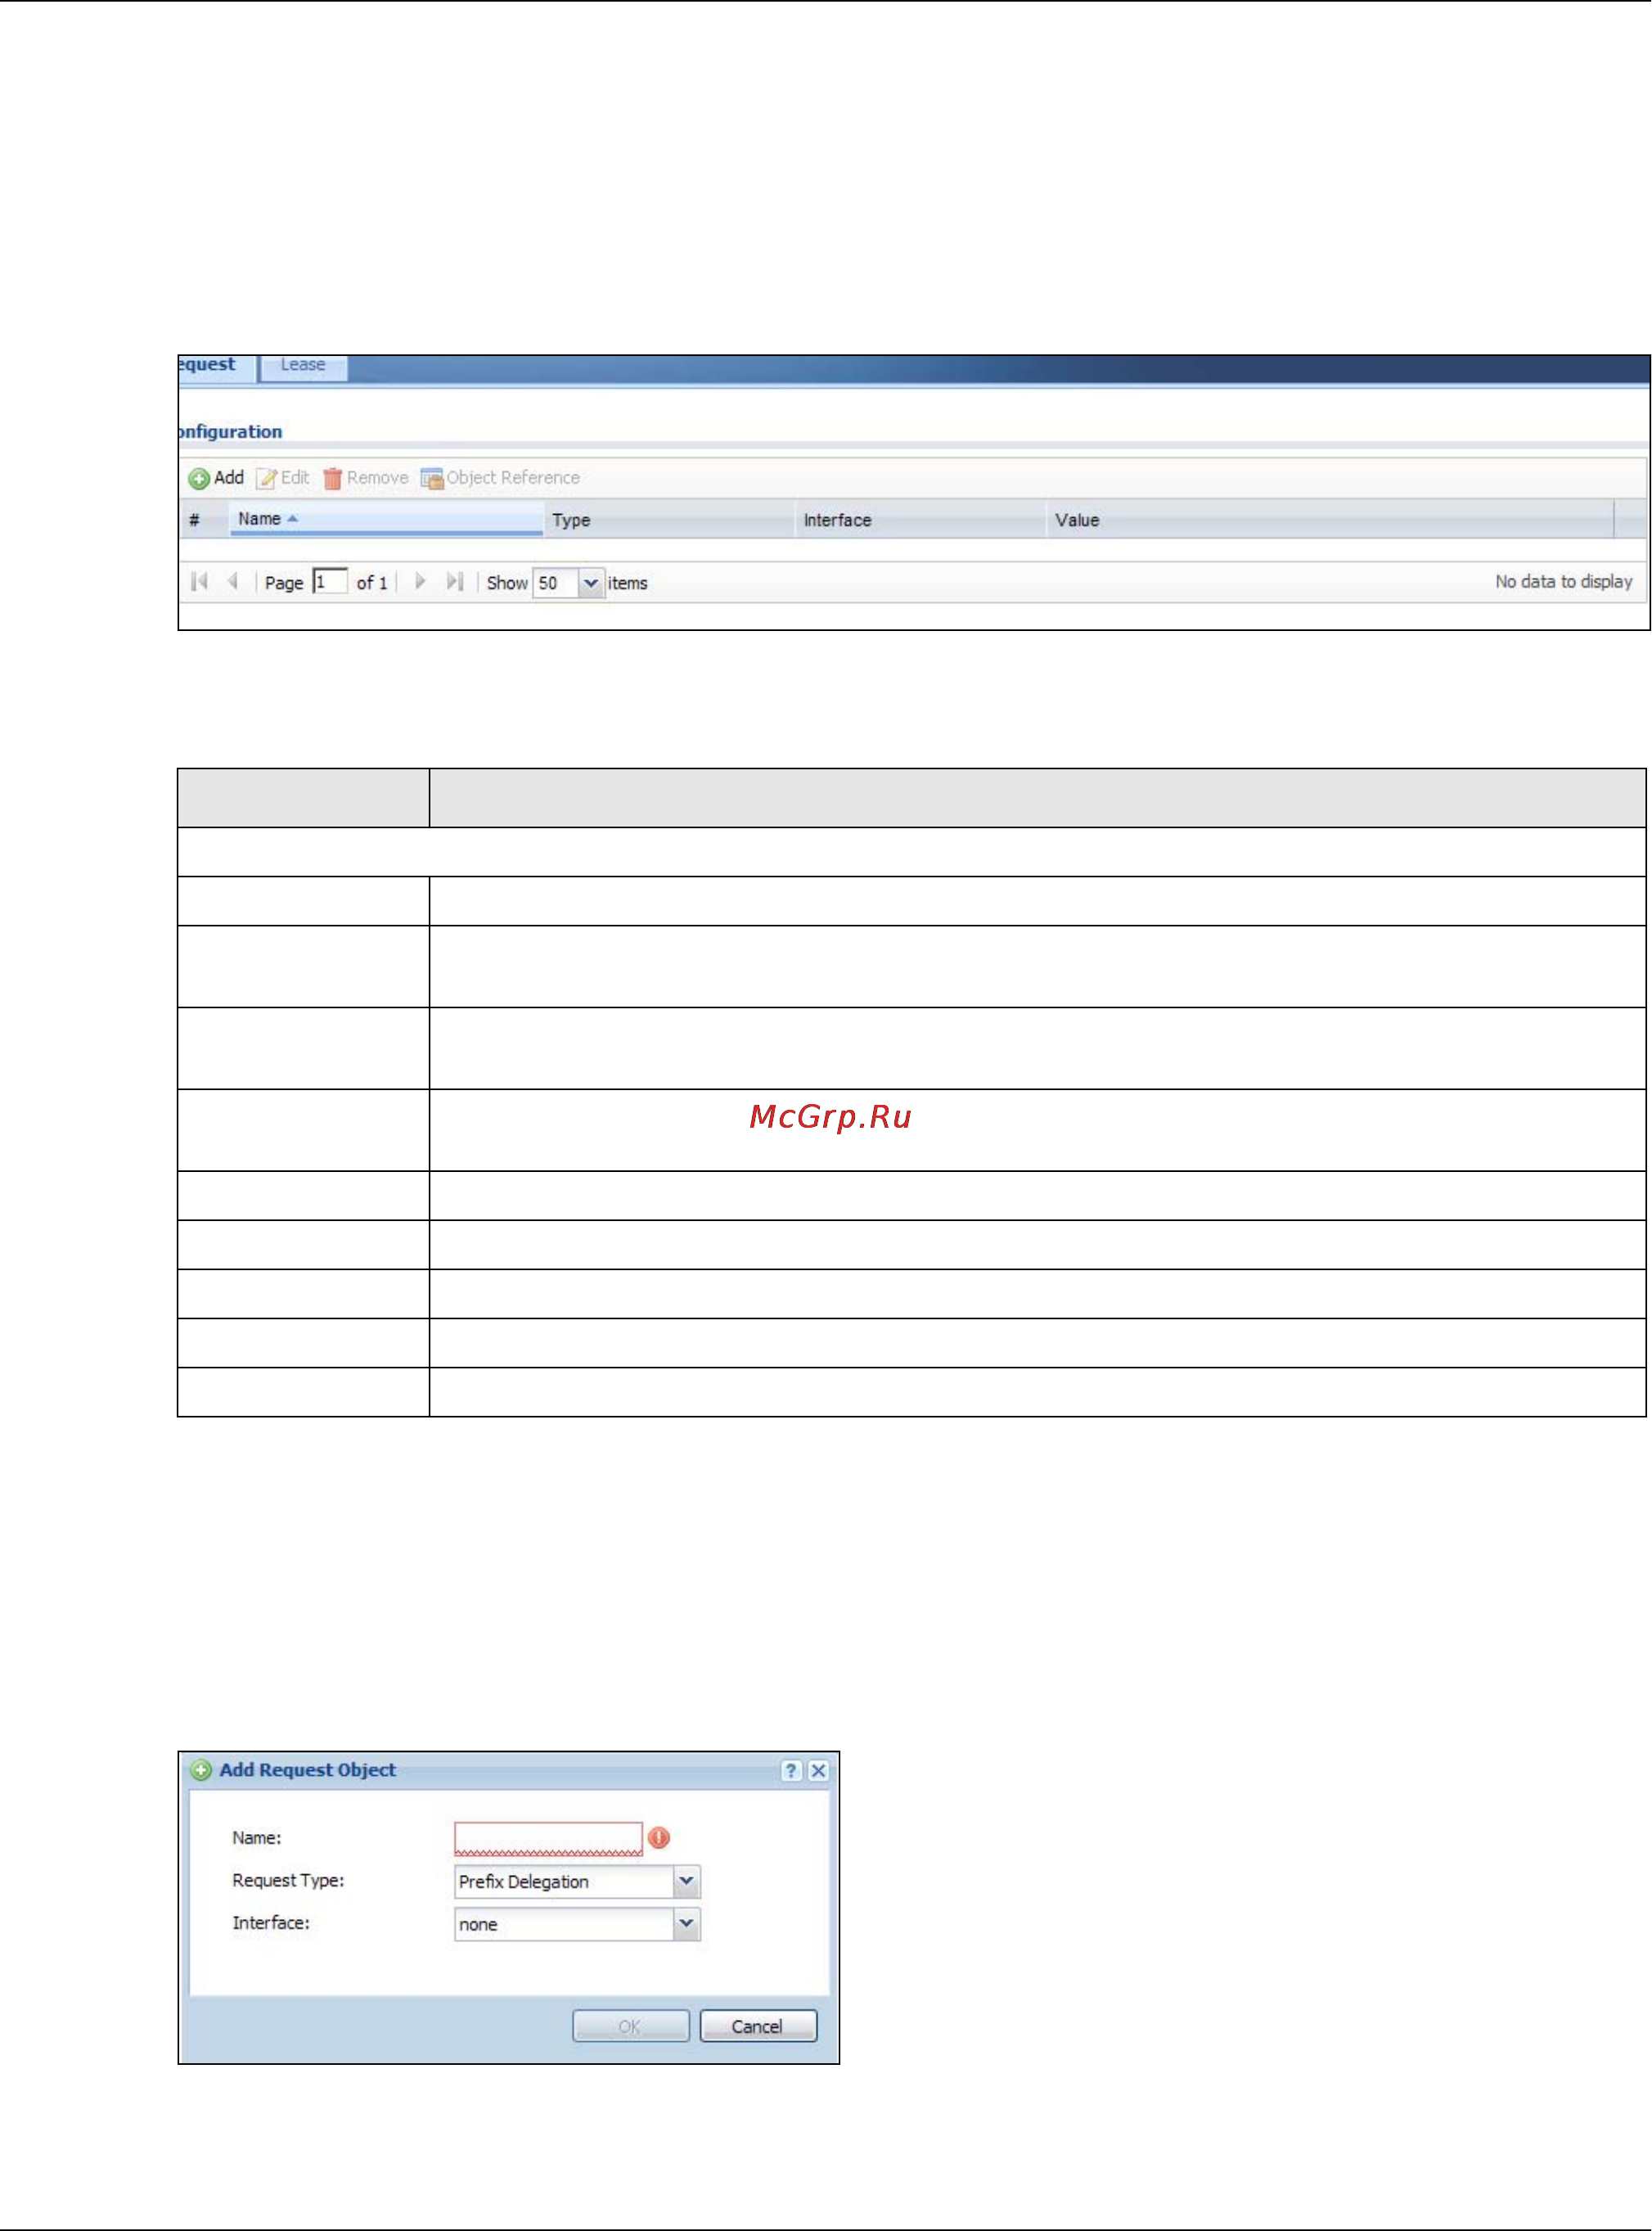This screenshot has height=2231, width=1652.
Task: Go to the last page arrow
Action: pos(455,582)
